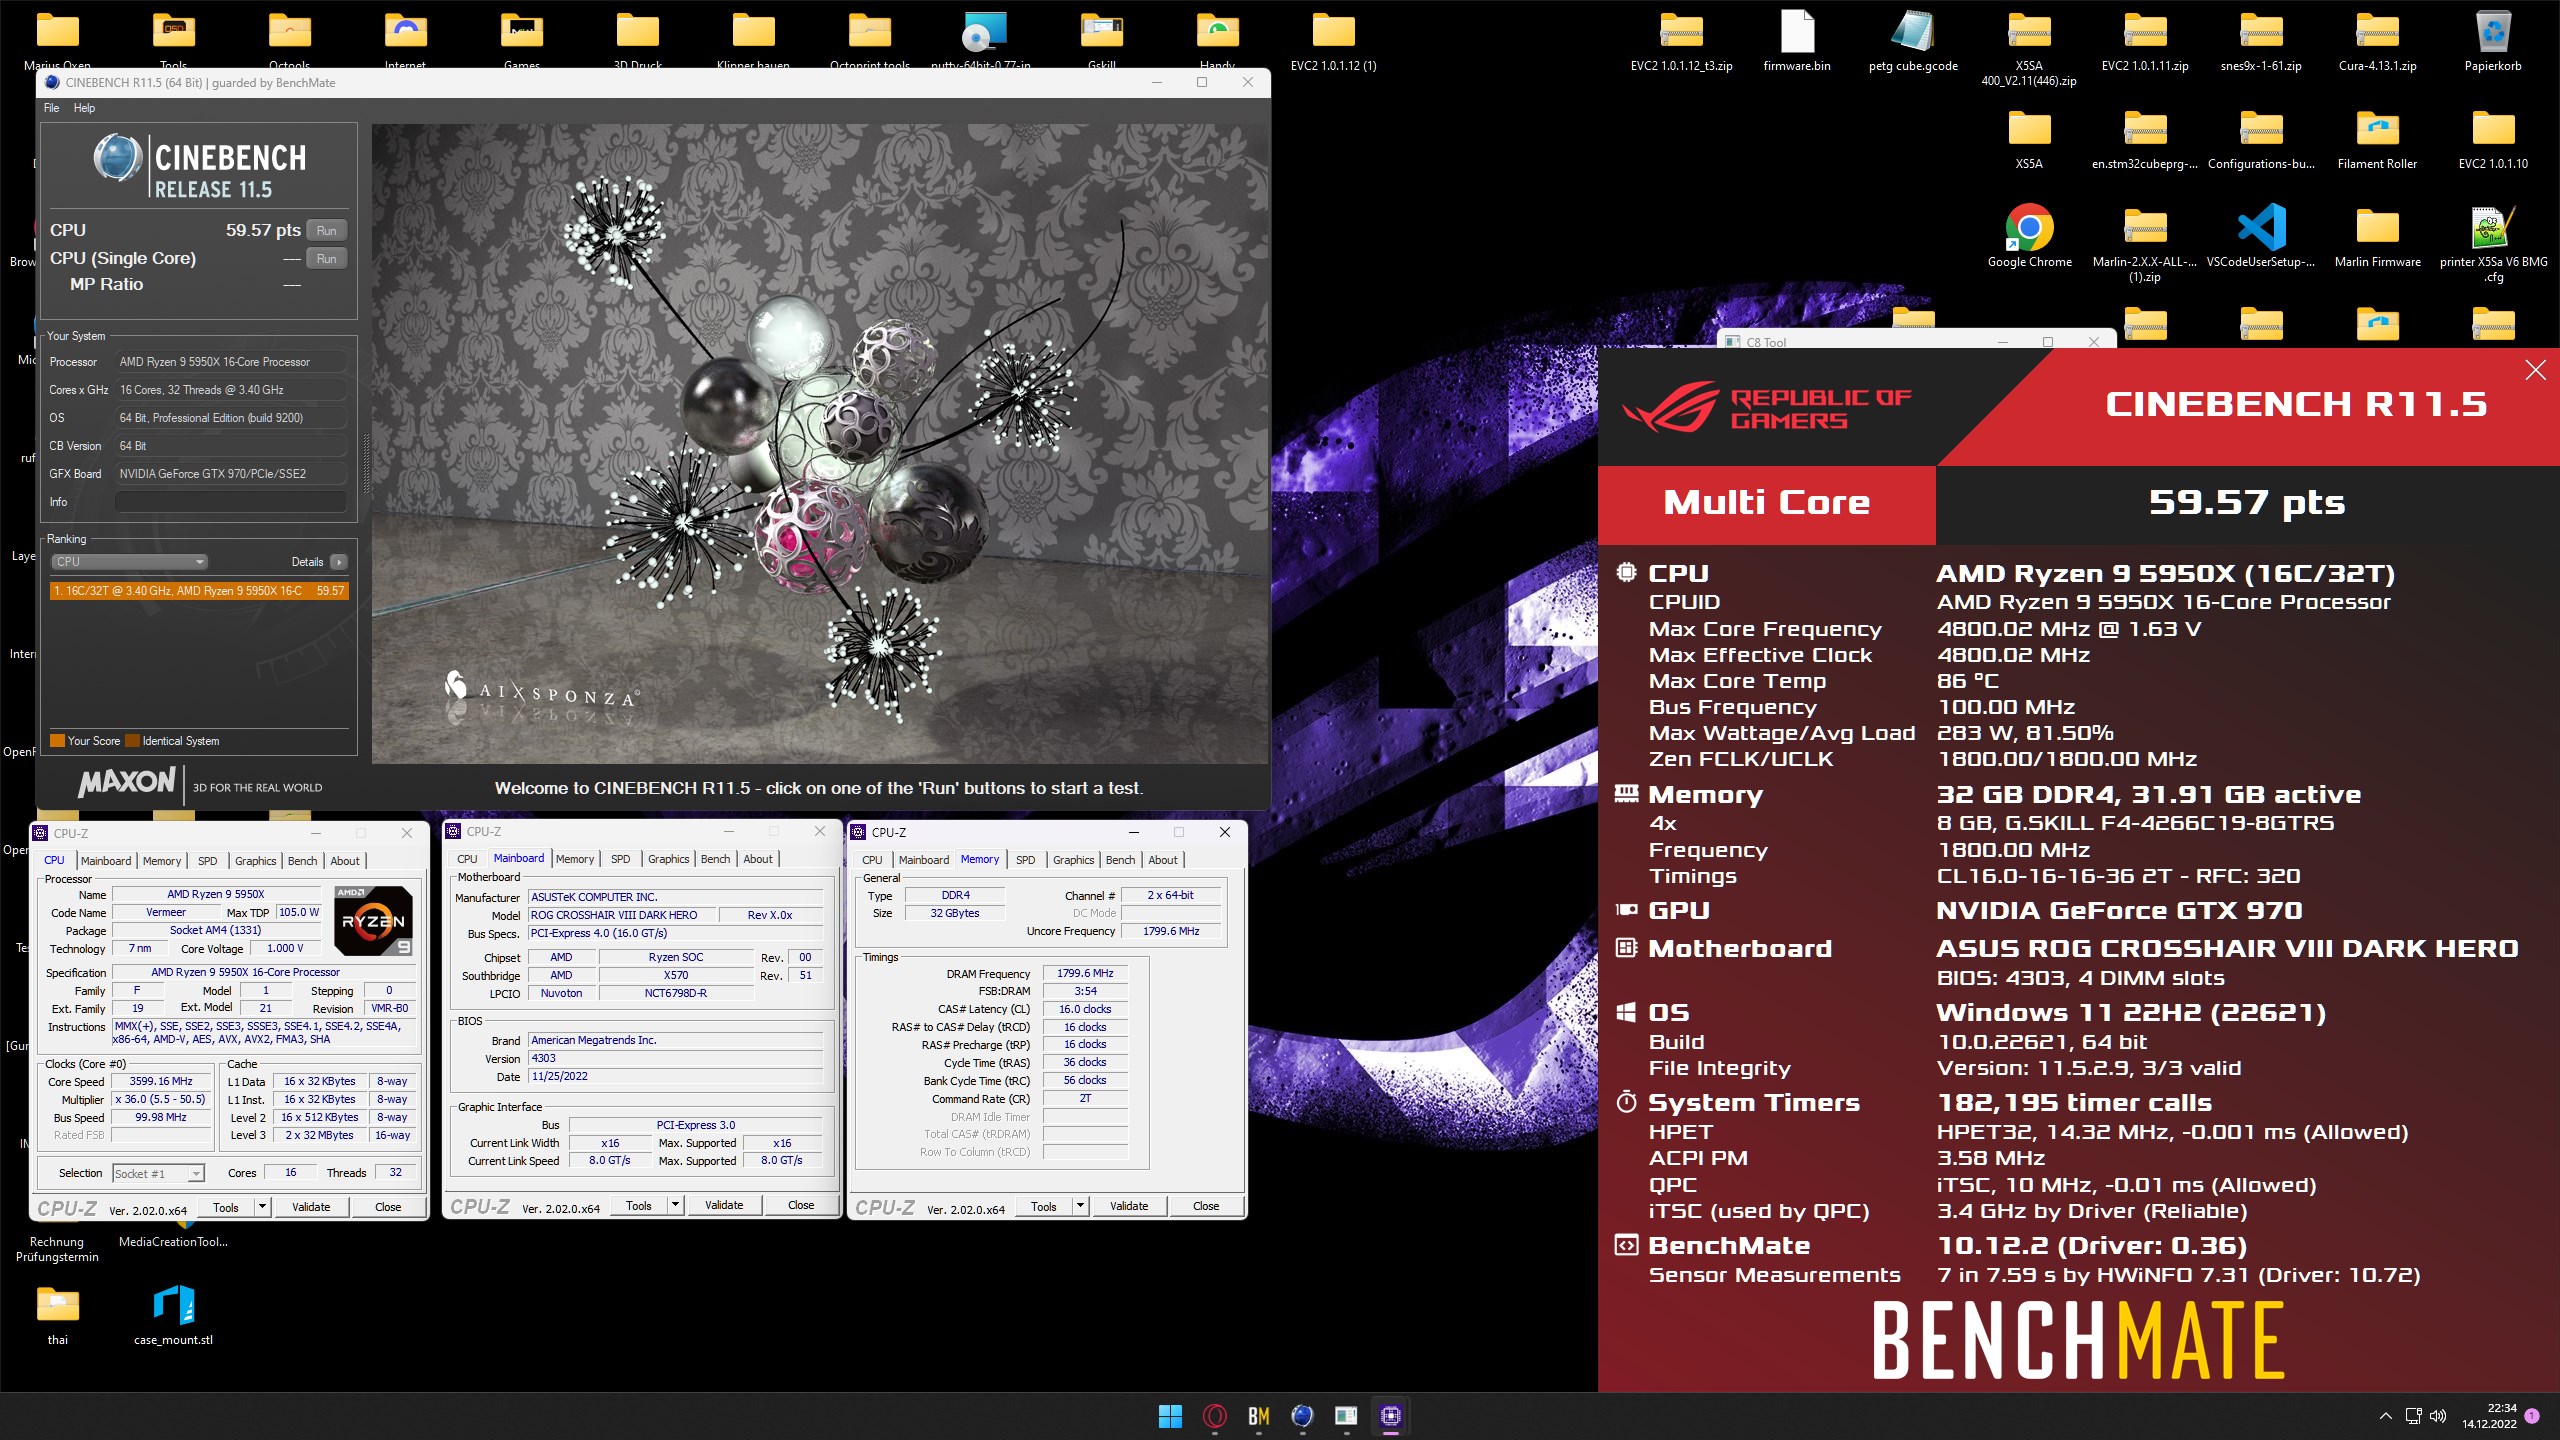
Task: Click Core Speed value 3599.16 MHz
Action: (161, 1081)
